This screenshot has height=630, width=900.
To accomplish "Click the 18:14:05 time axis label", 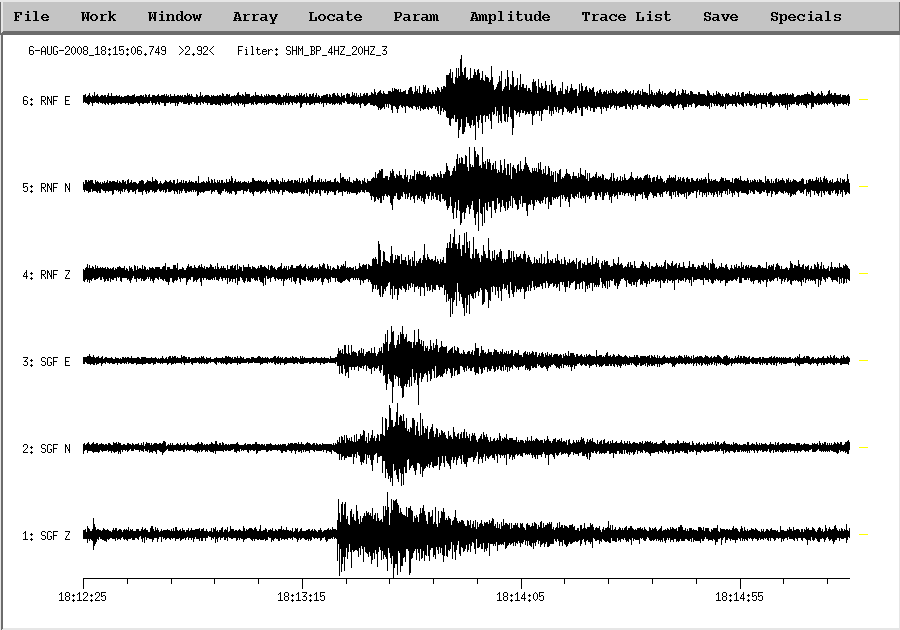I will point(521,597).
